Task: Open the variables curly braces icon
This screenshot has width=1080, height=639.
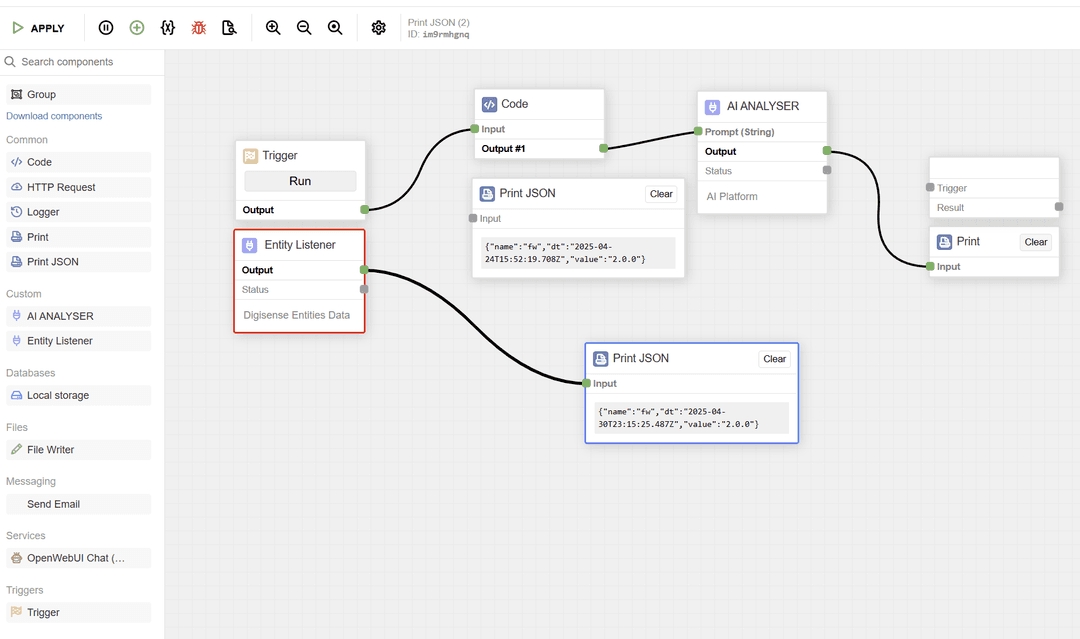Action: tap(167, 28)
